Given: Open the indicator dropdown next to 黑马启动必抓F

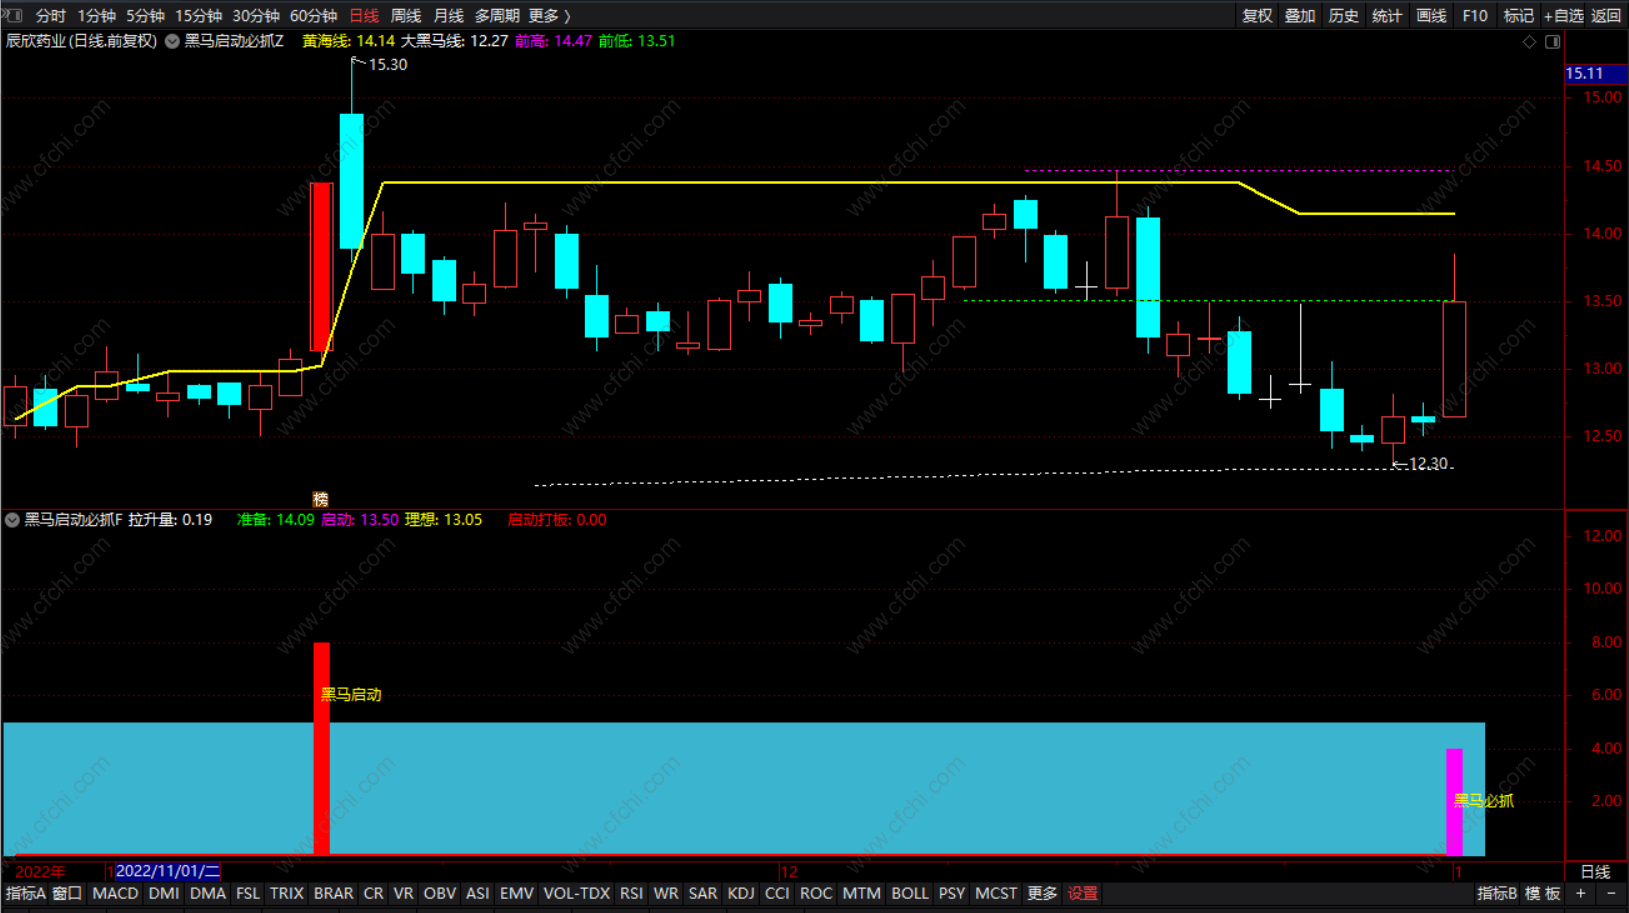Looking at the screenshot, I should [x=12, y=520].
